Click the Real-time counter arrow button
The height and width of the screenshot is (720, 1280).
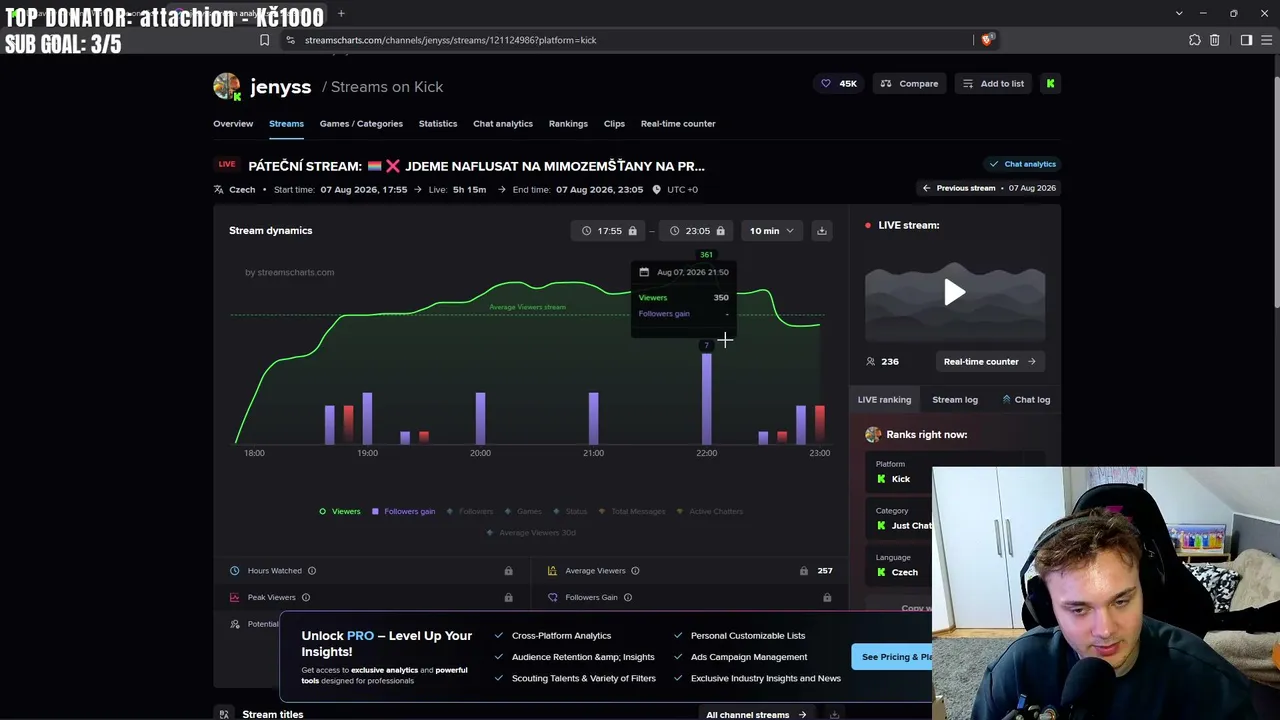tap(990, 362)
